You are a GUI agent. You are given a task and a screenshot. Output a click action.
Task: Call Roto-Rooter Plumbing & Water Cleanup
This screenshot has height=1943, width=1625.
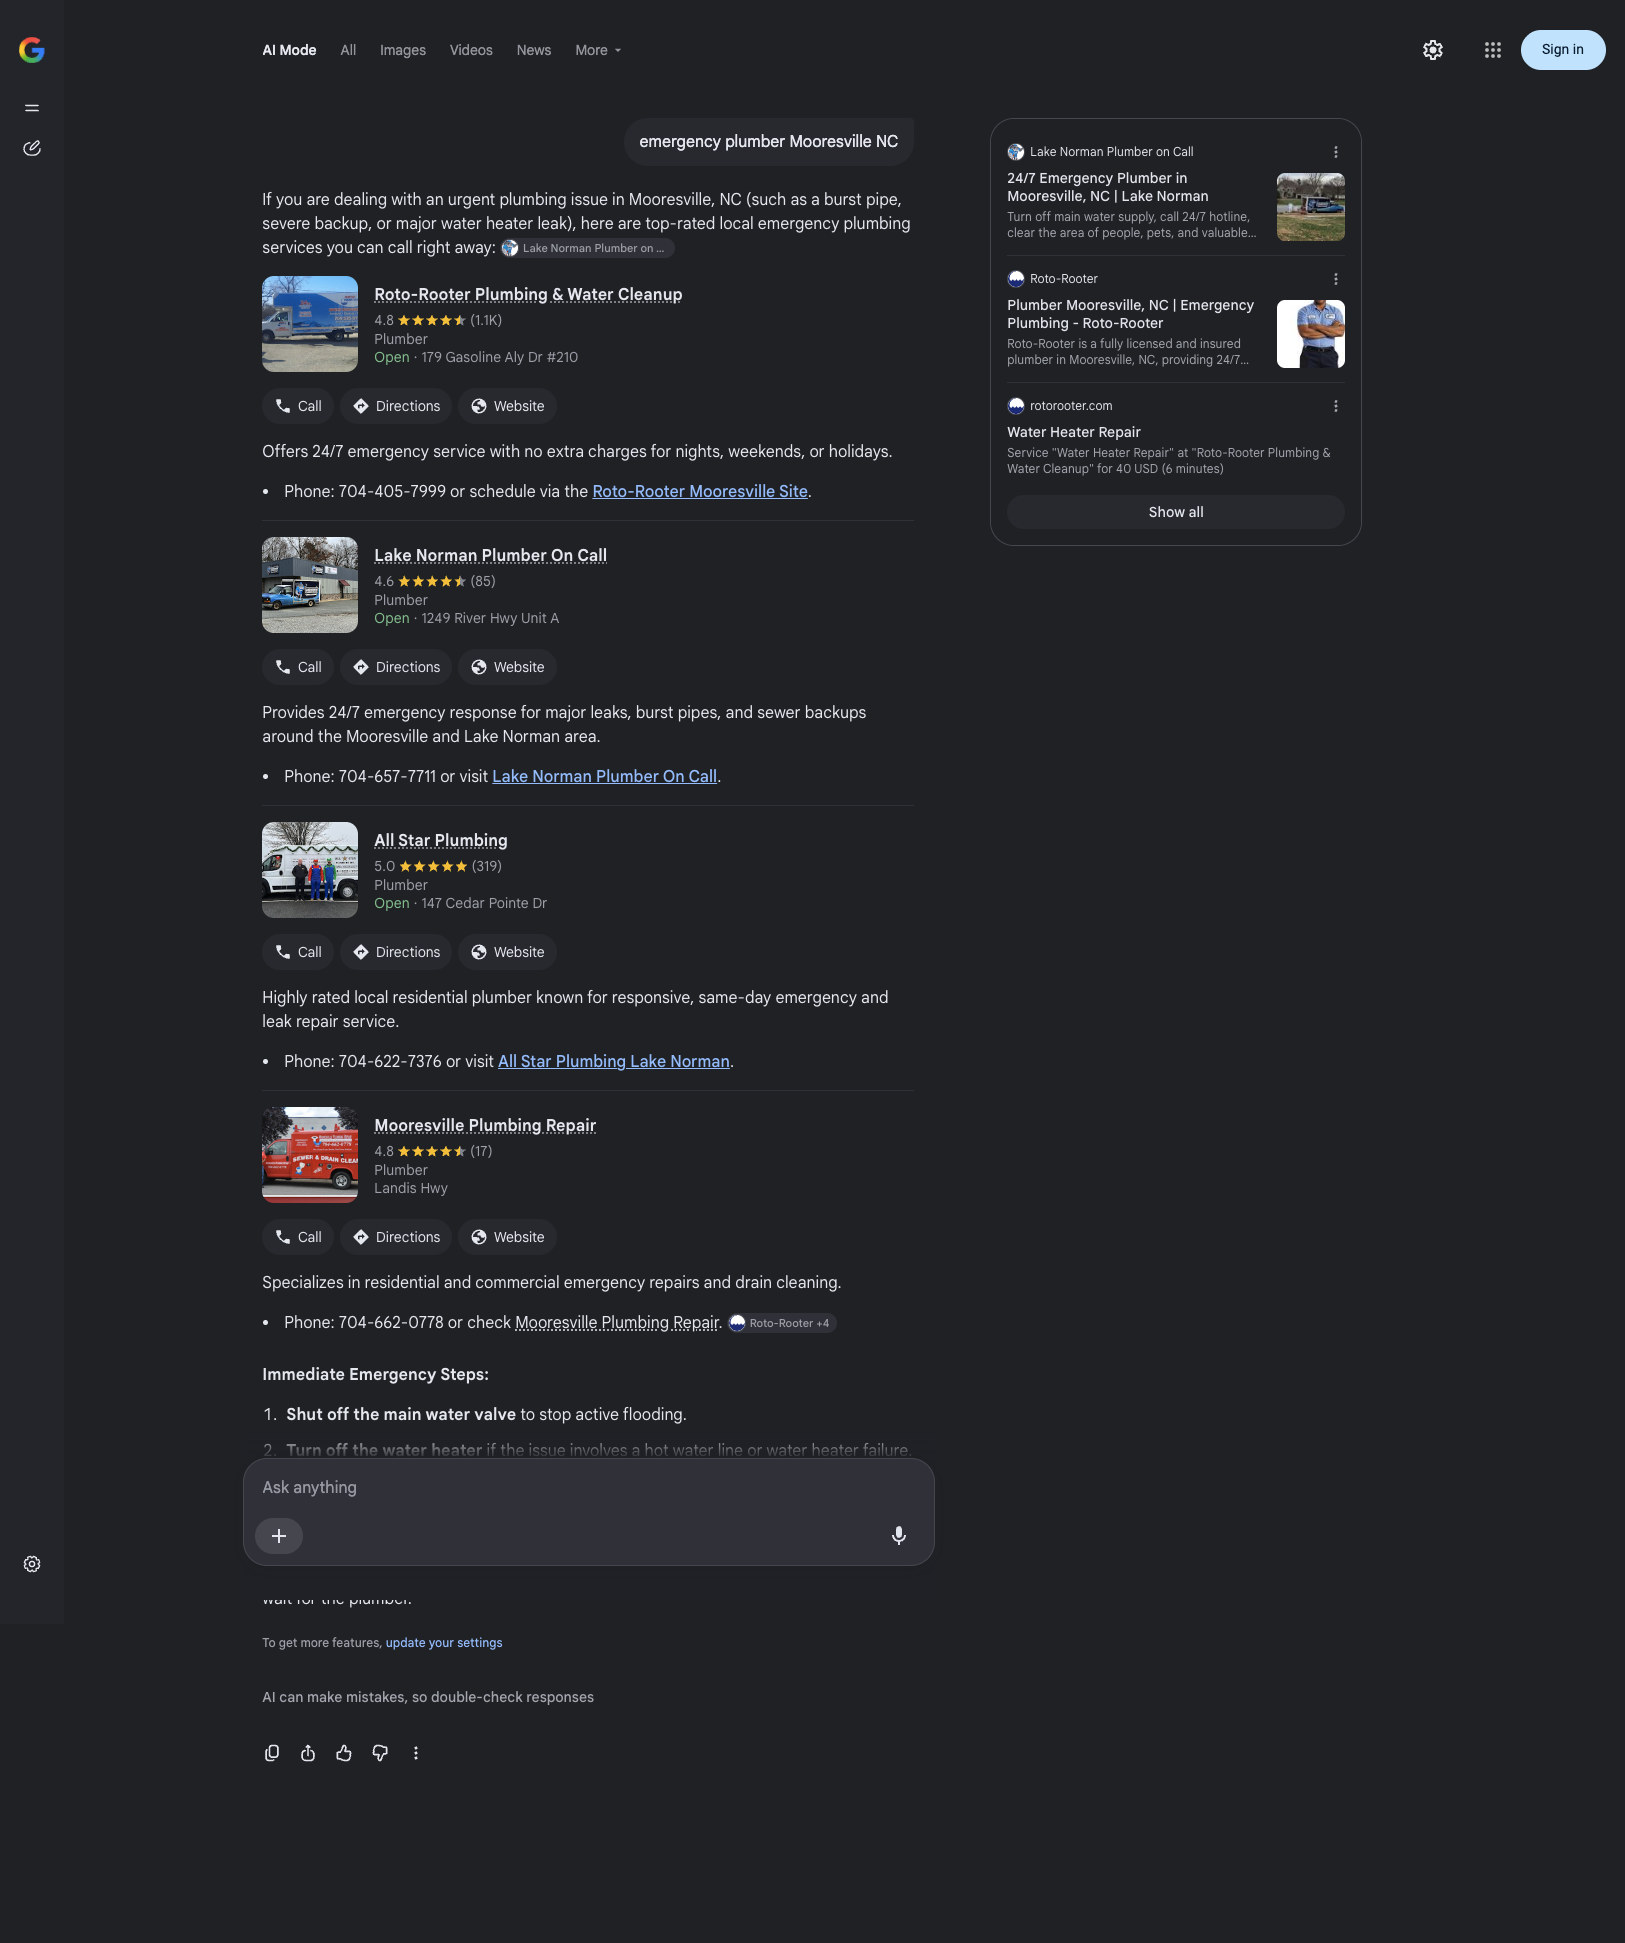point(298,406)
